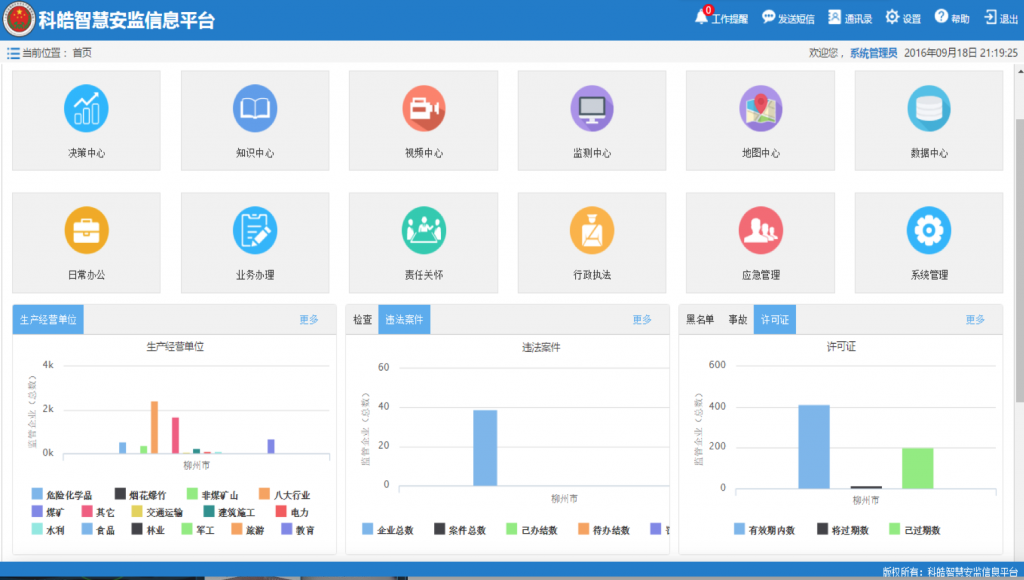Open the 地图中心 map pin icon
This screenshot has width=1024, height=580.
point(760,108)
